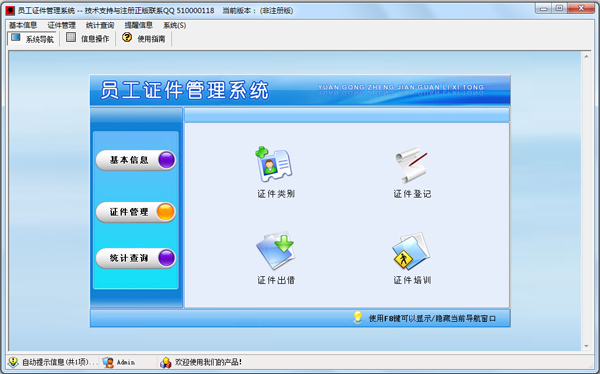
Task: Click the 系统导航 toolbar monitor icon
Action: coord(16,38)
